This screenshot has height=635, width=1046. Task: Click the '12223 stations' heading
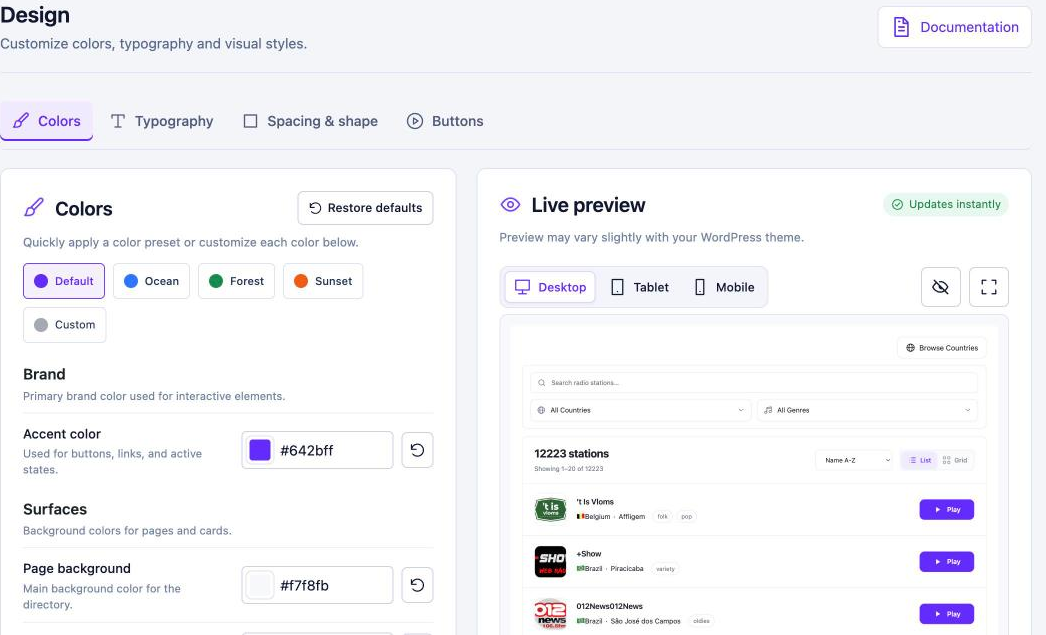coord(572,454)
